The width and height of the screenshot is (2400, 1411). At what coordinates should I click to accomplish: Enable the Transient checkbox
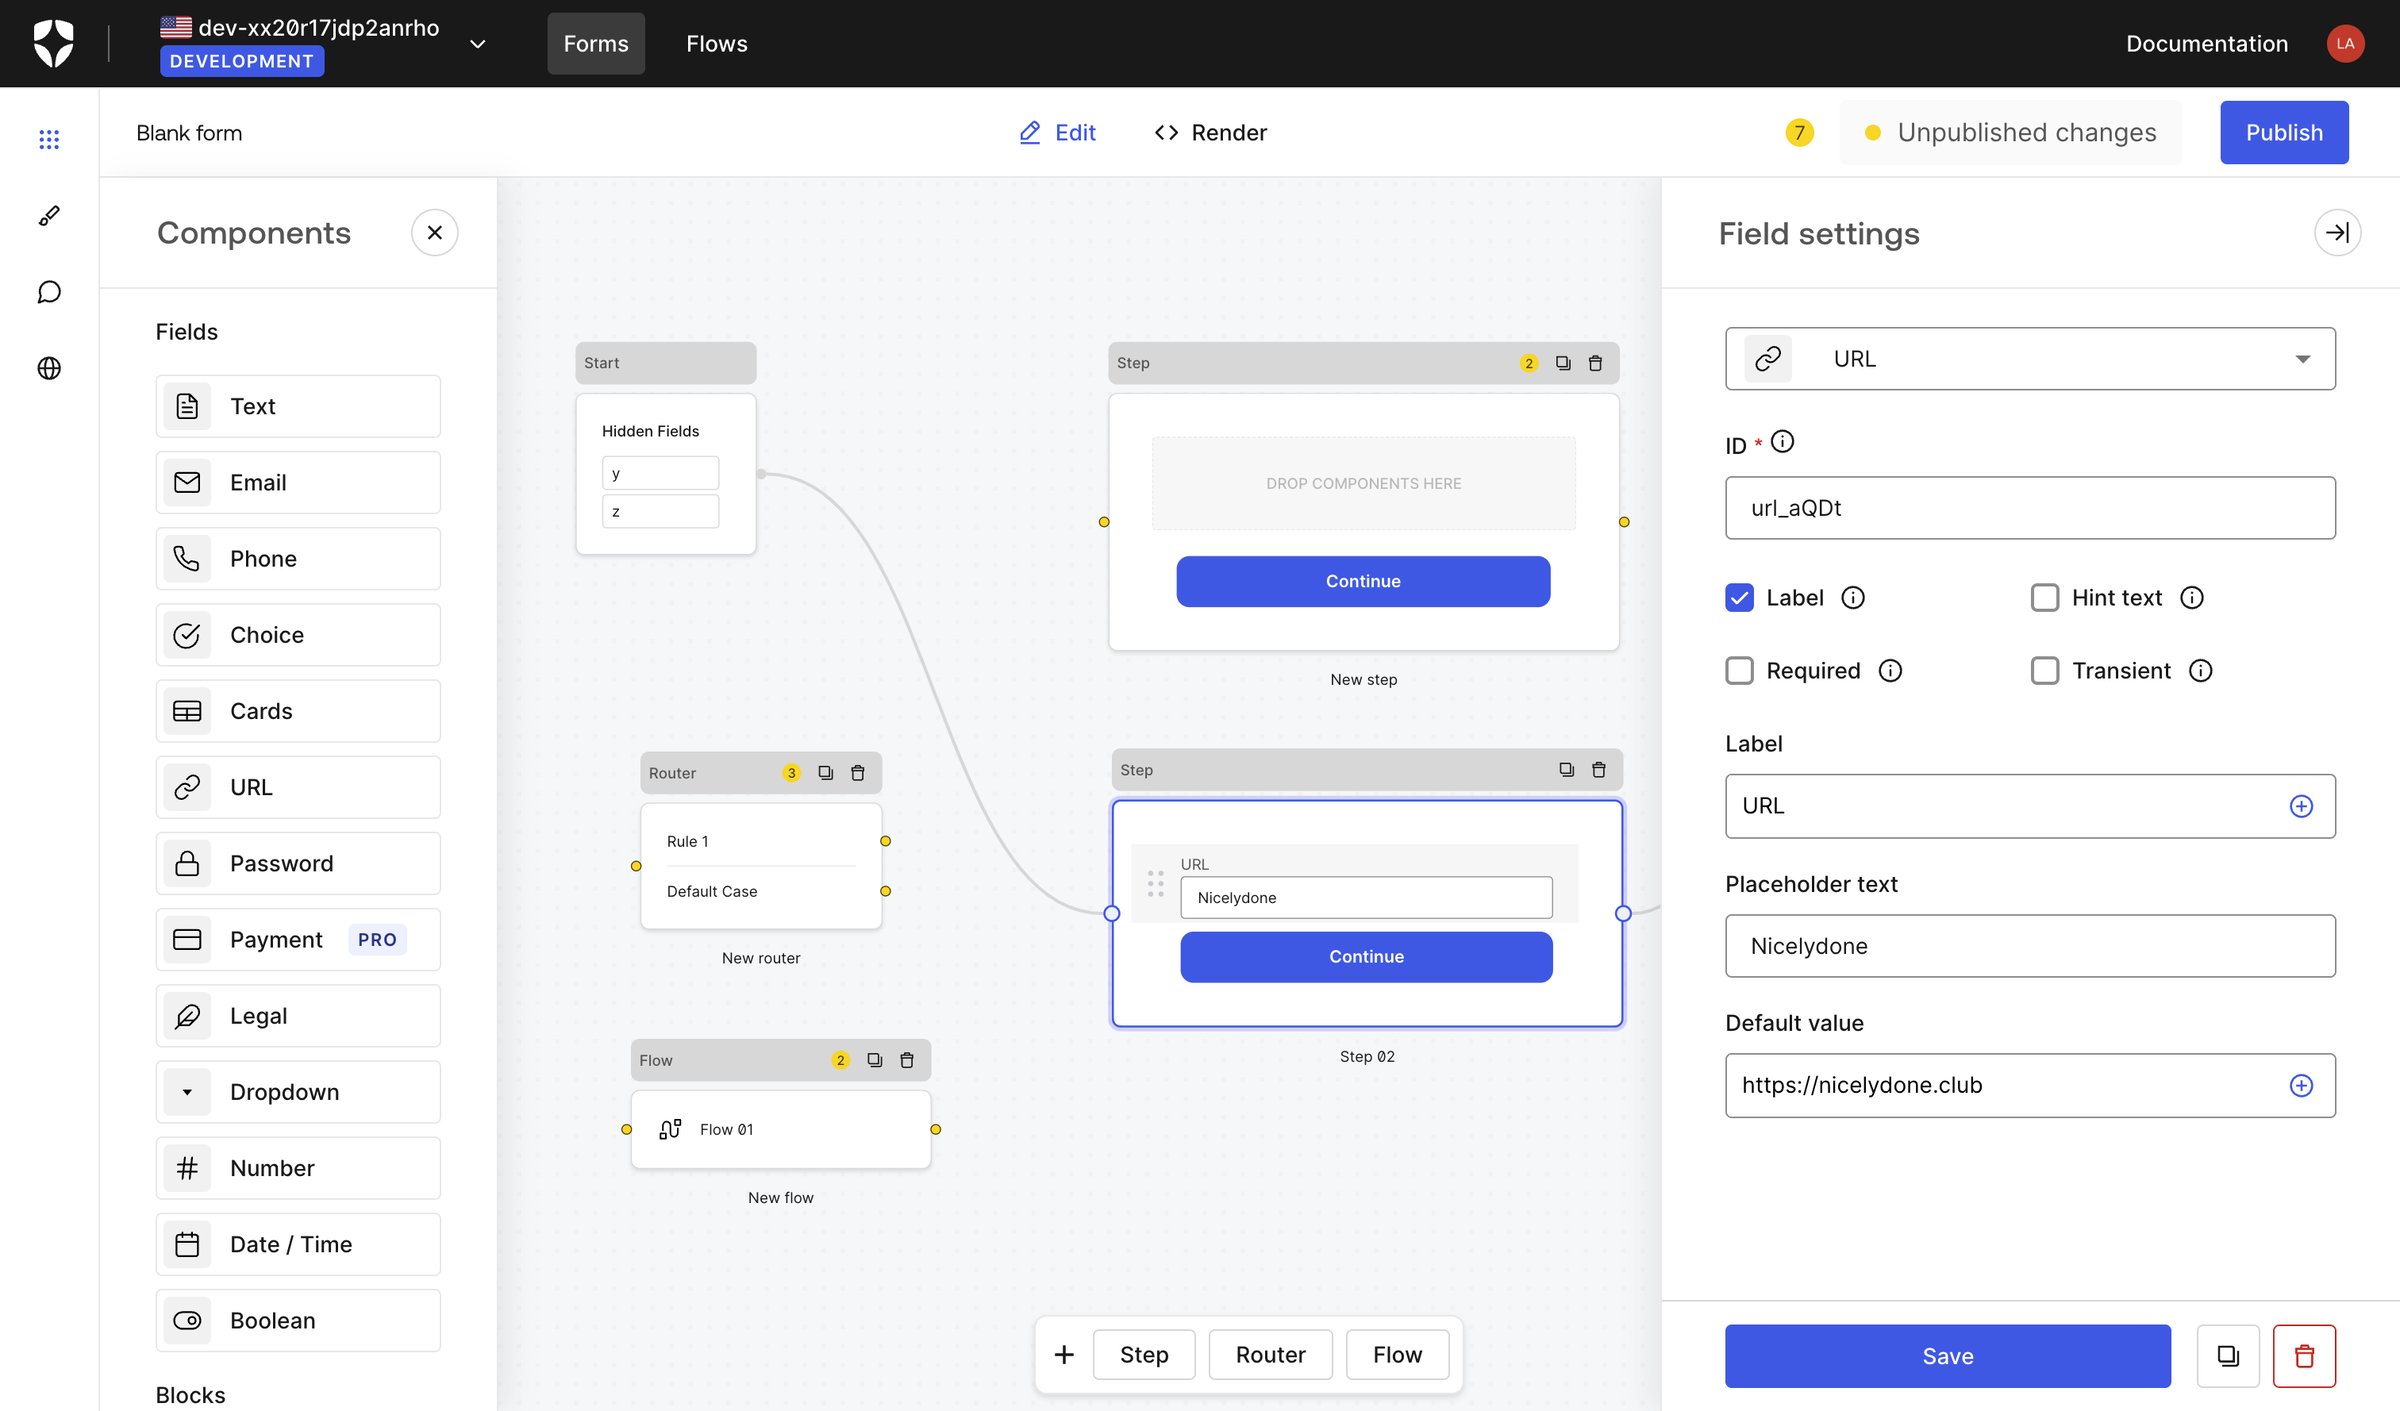pos(2045,670)
